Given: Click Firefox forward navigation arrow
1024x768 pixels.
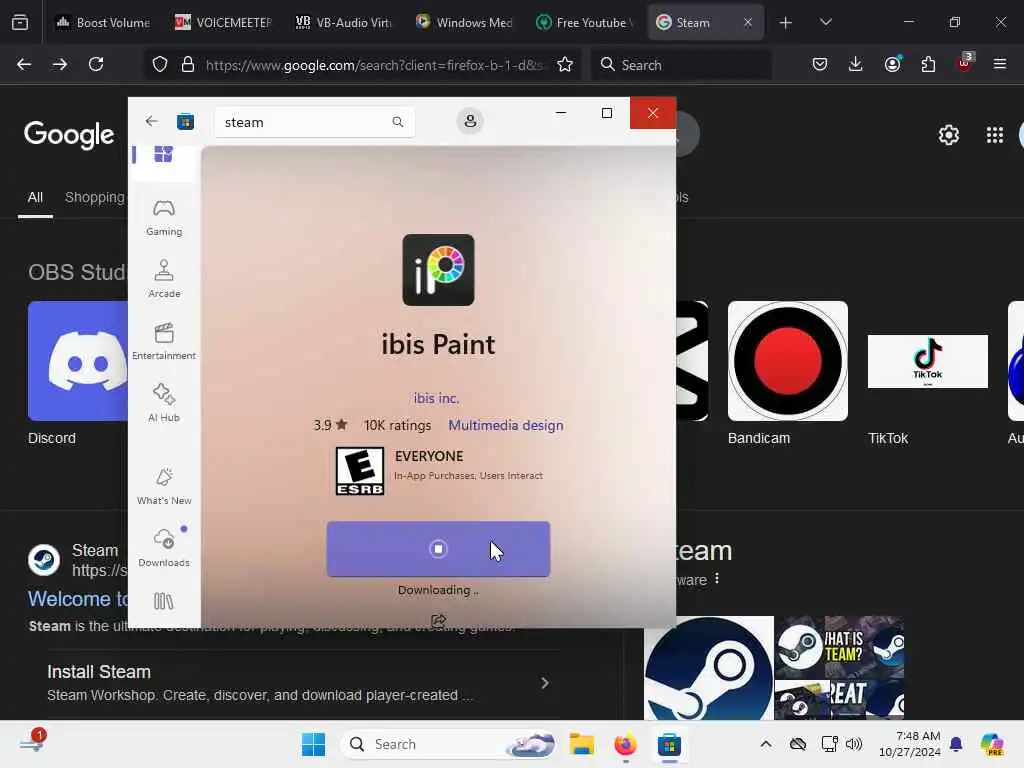Looking at the screenshot, I should (x=60, y=64).
